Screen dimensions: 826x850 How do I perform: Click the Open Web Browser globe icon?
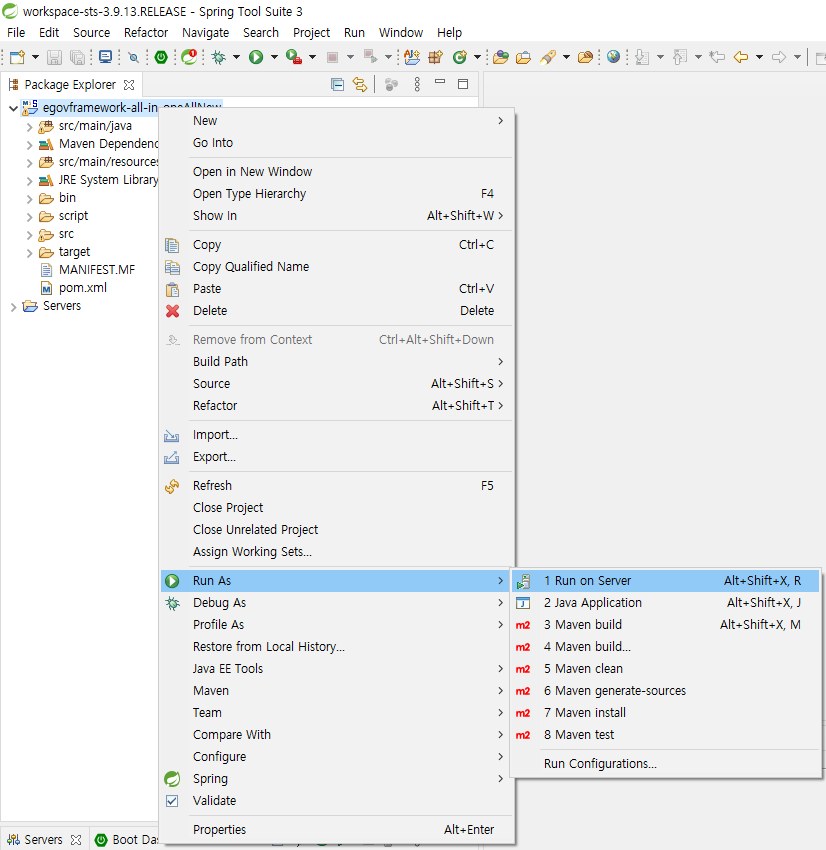click(x=613, y=58)
